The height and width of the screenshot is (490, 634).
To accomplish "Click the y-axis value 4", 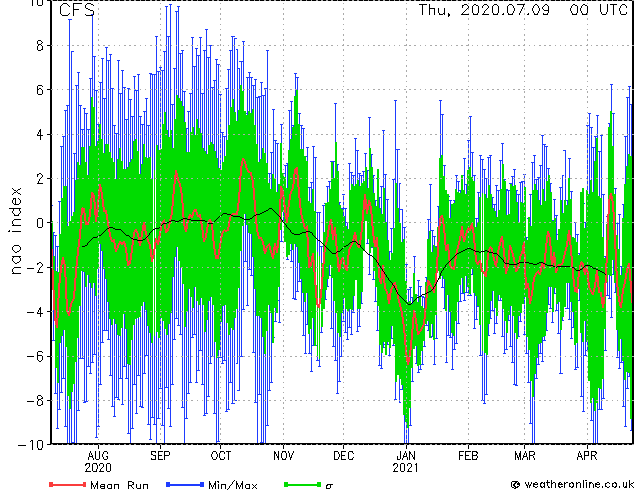I will point(40,134).
